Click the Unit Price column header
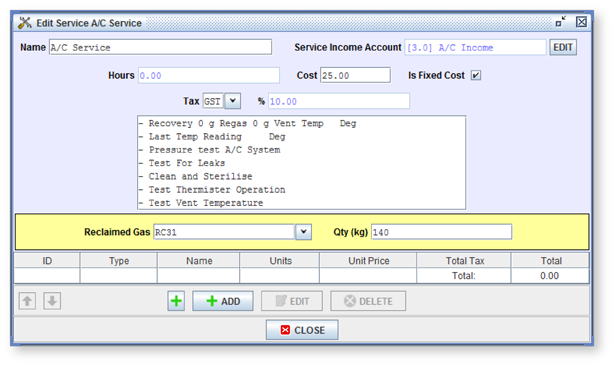614x366 pixels. click(368, 261)
